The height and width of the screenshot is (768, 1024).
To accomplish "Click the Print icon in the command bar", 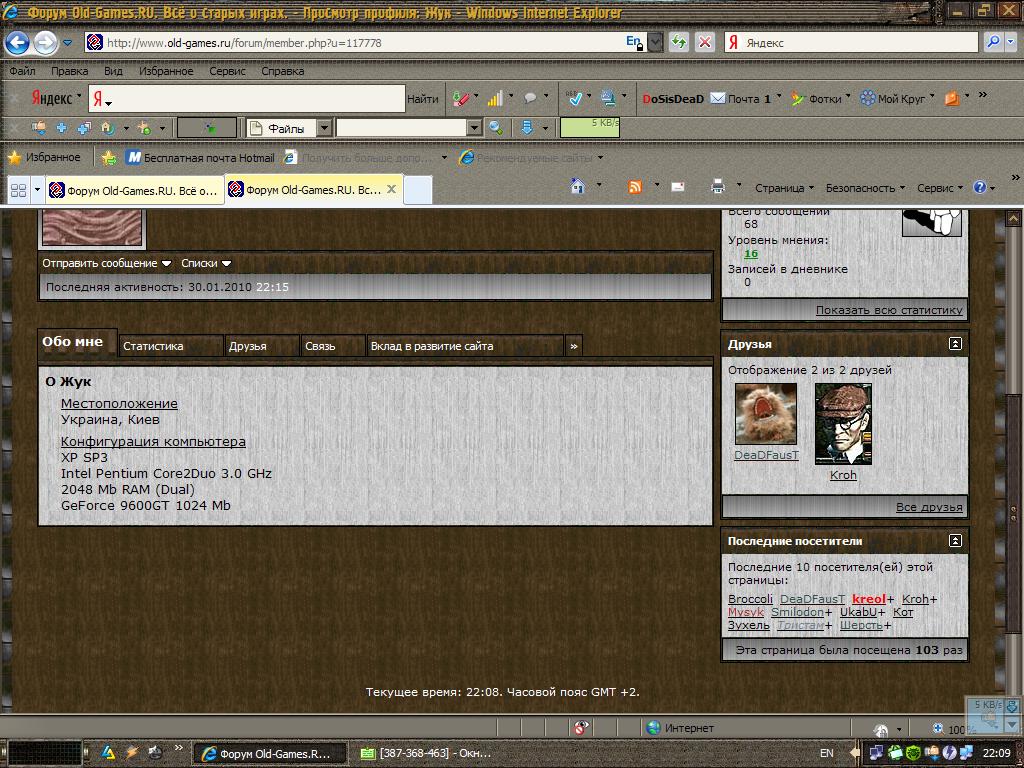I will click(x=718, y=187).
